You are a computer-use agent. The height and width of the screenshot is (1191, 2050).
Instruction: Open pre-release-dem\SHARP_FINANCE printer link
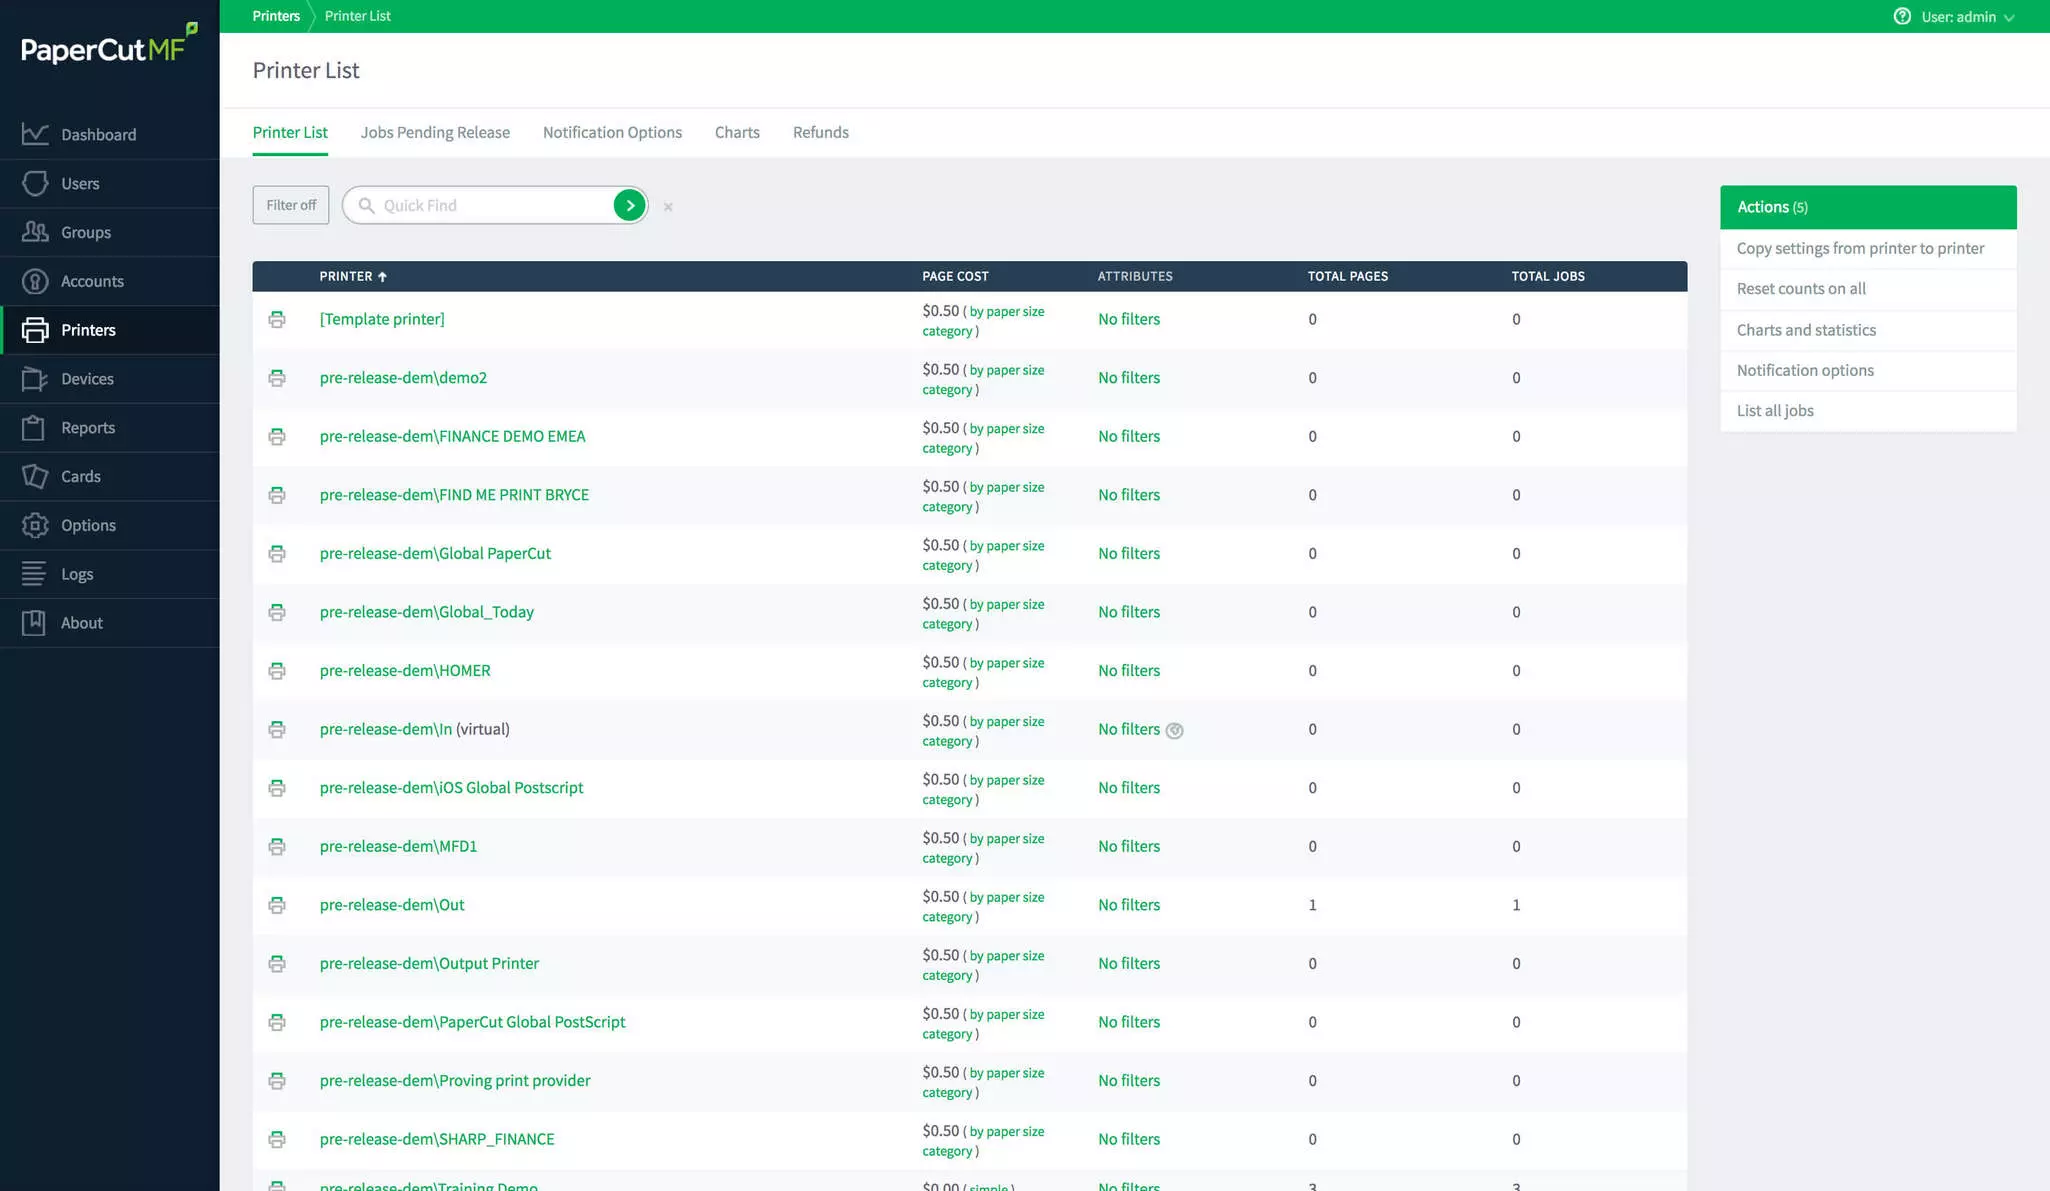pos(437,1139)
